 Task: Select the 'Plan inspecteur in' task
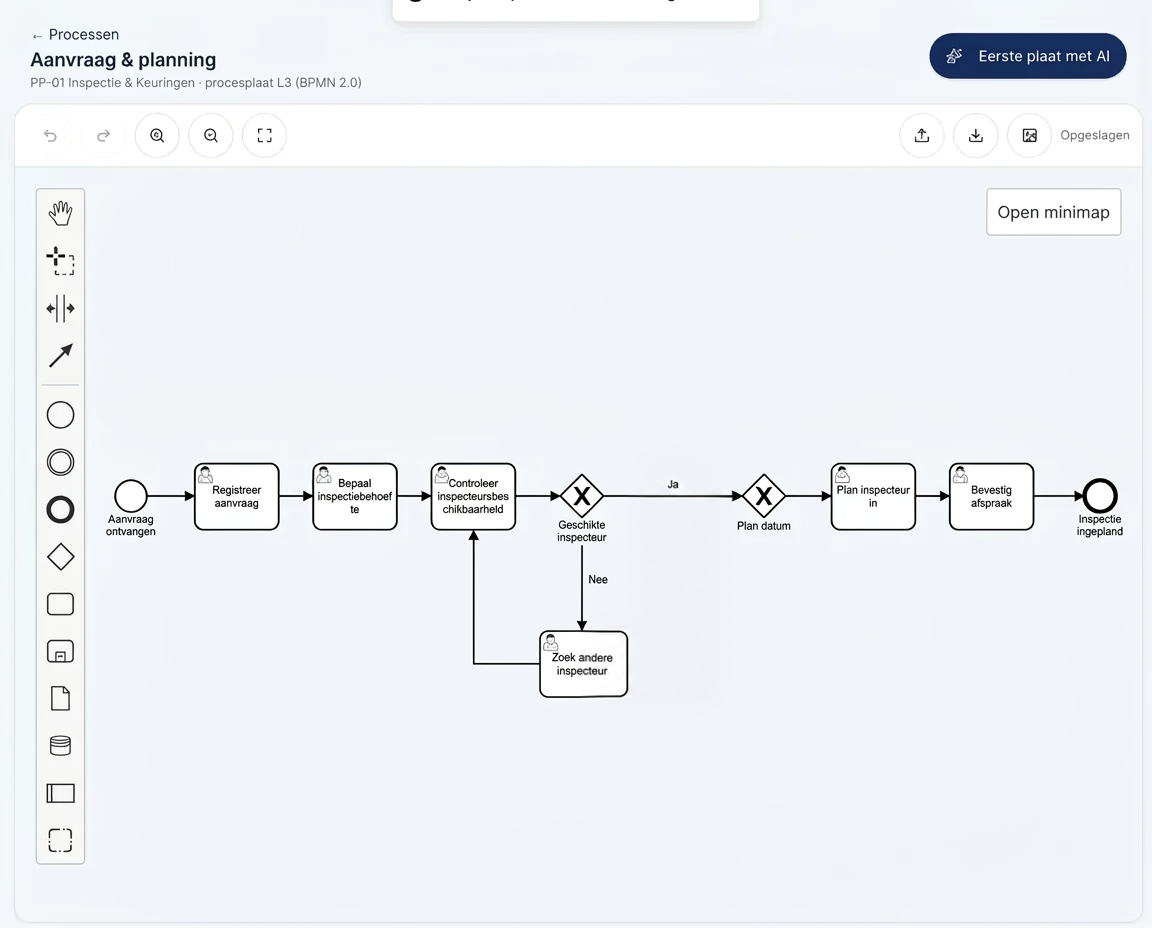[x=874, y=496]
